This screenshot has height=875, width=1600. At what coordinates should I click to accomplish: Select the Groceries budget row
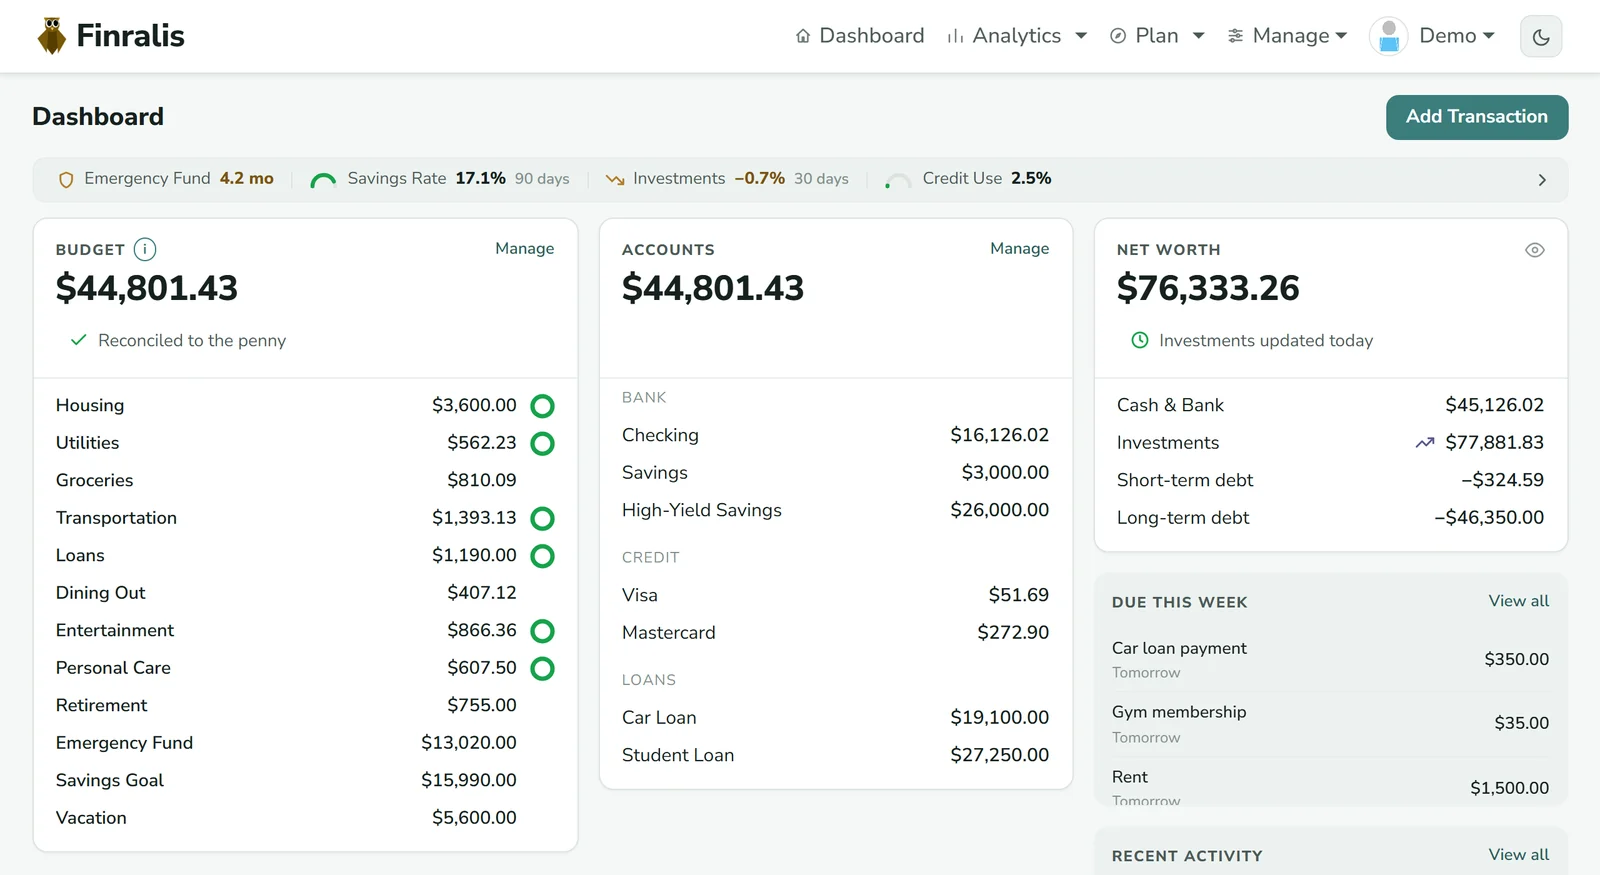click(305, 480)
